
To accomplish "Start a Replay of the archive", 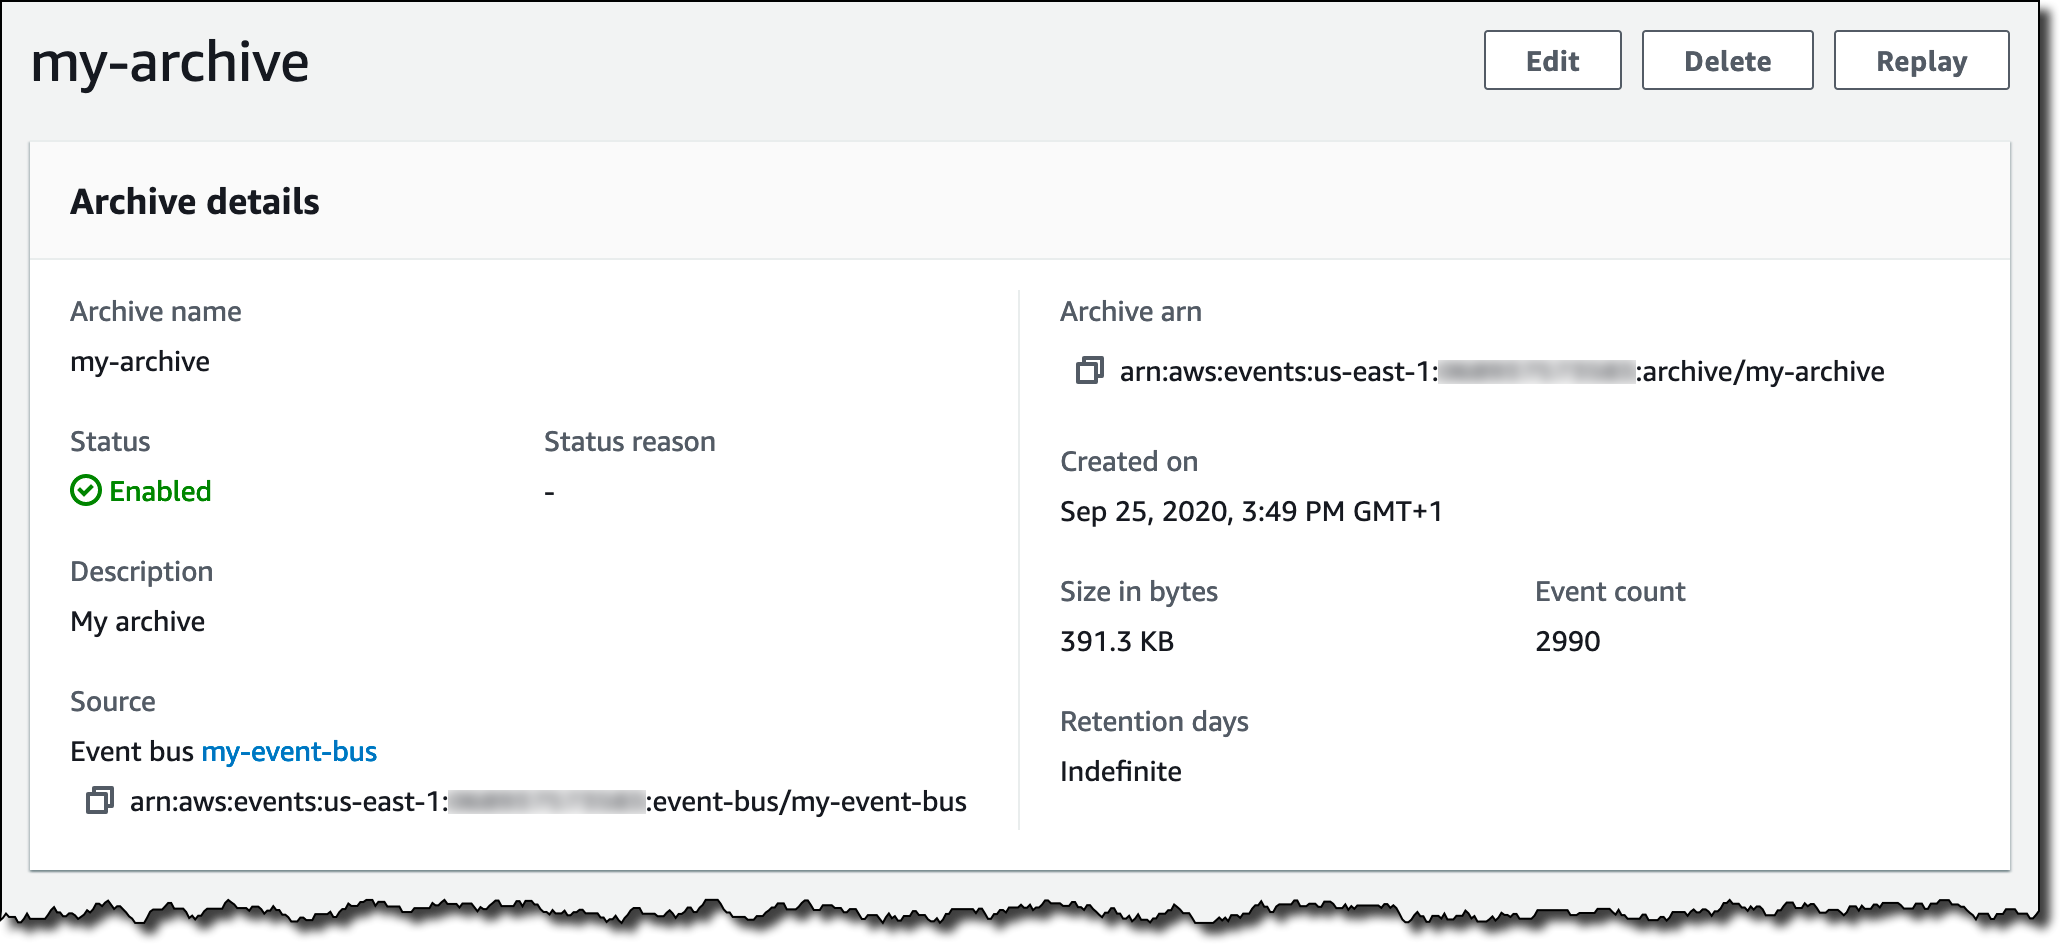I will (x=1921, y=61).
